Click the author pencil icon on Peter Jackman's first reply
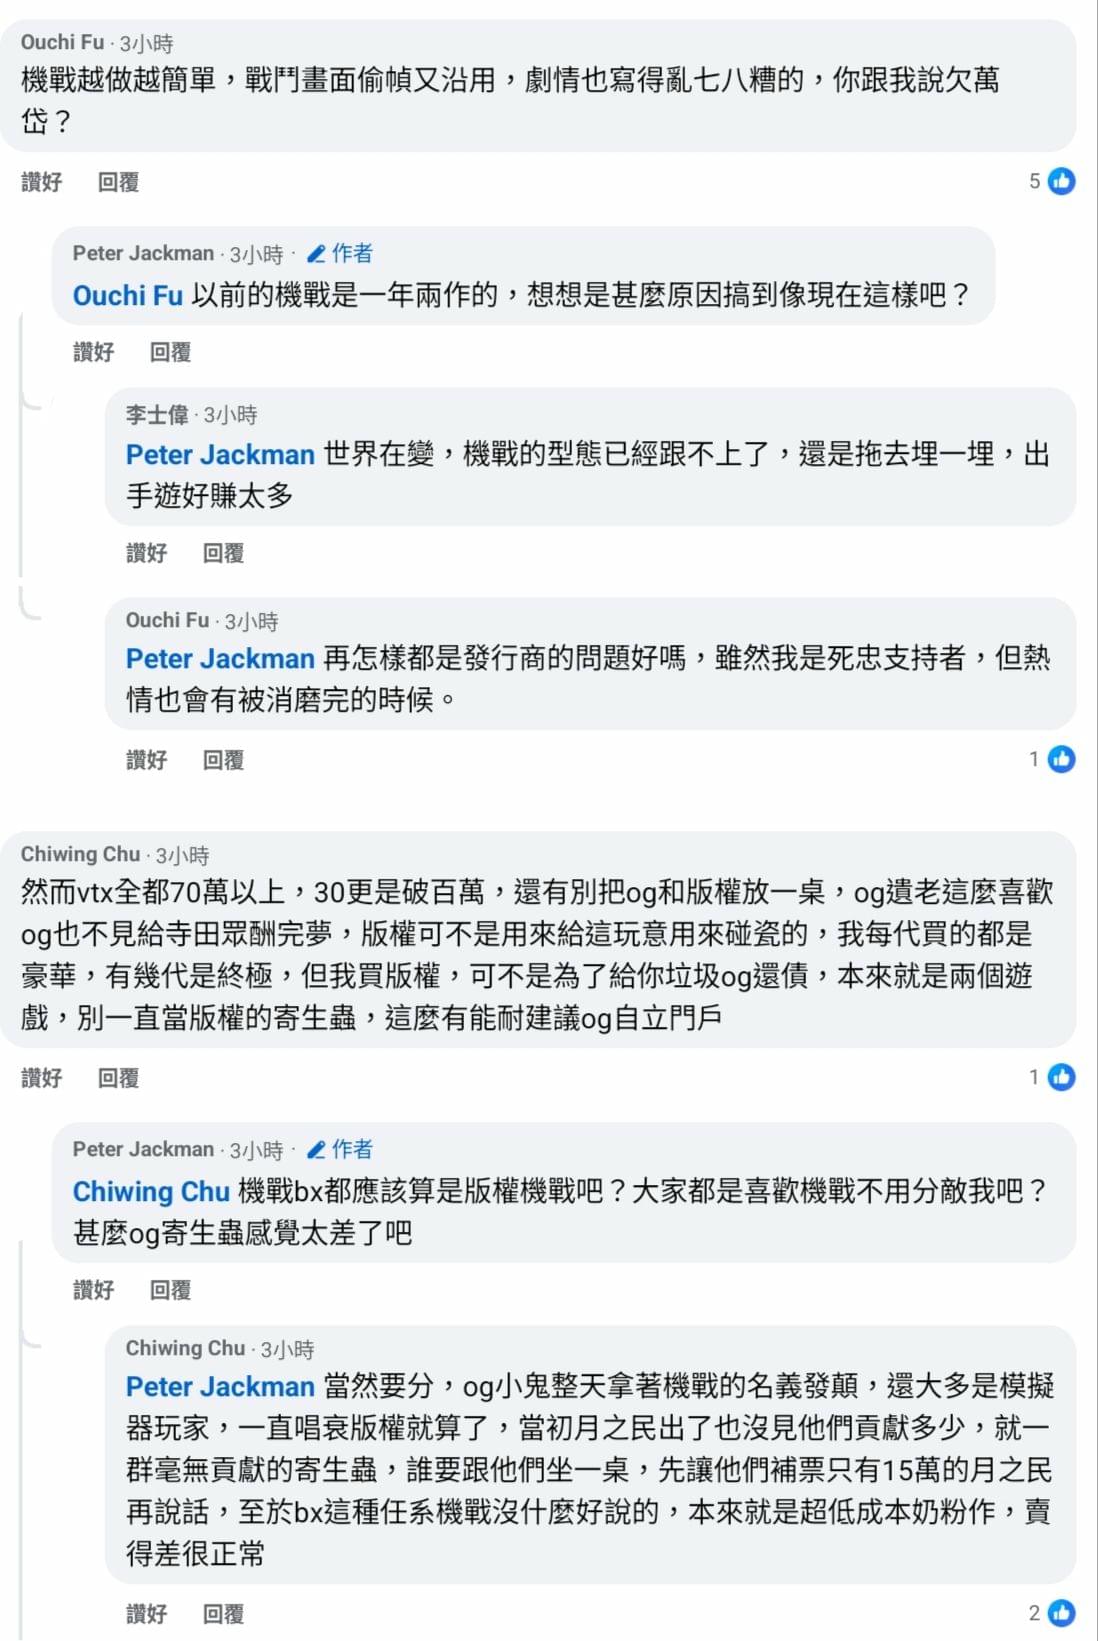Screen dimensions: 1098x1641 click(x=316, y=254)
